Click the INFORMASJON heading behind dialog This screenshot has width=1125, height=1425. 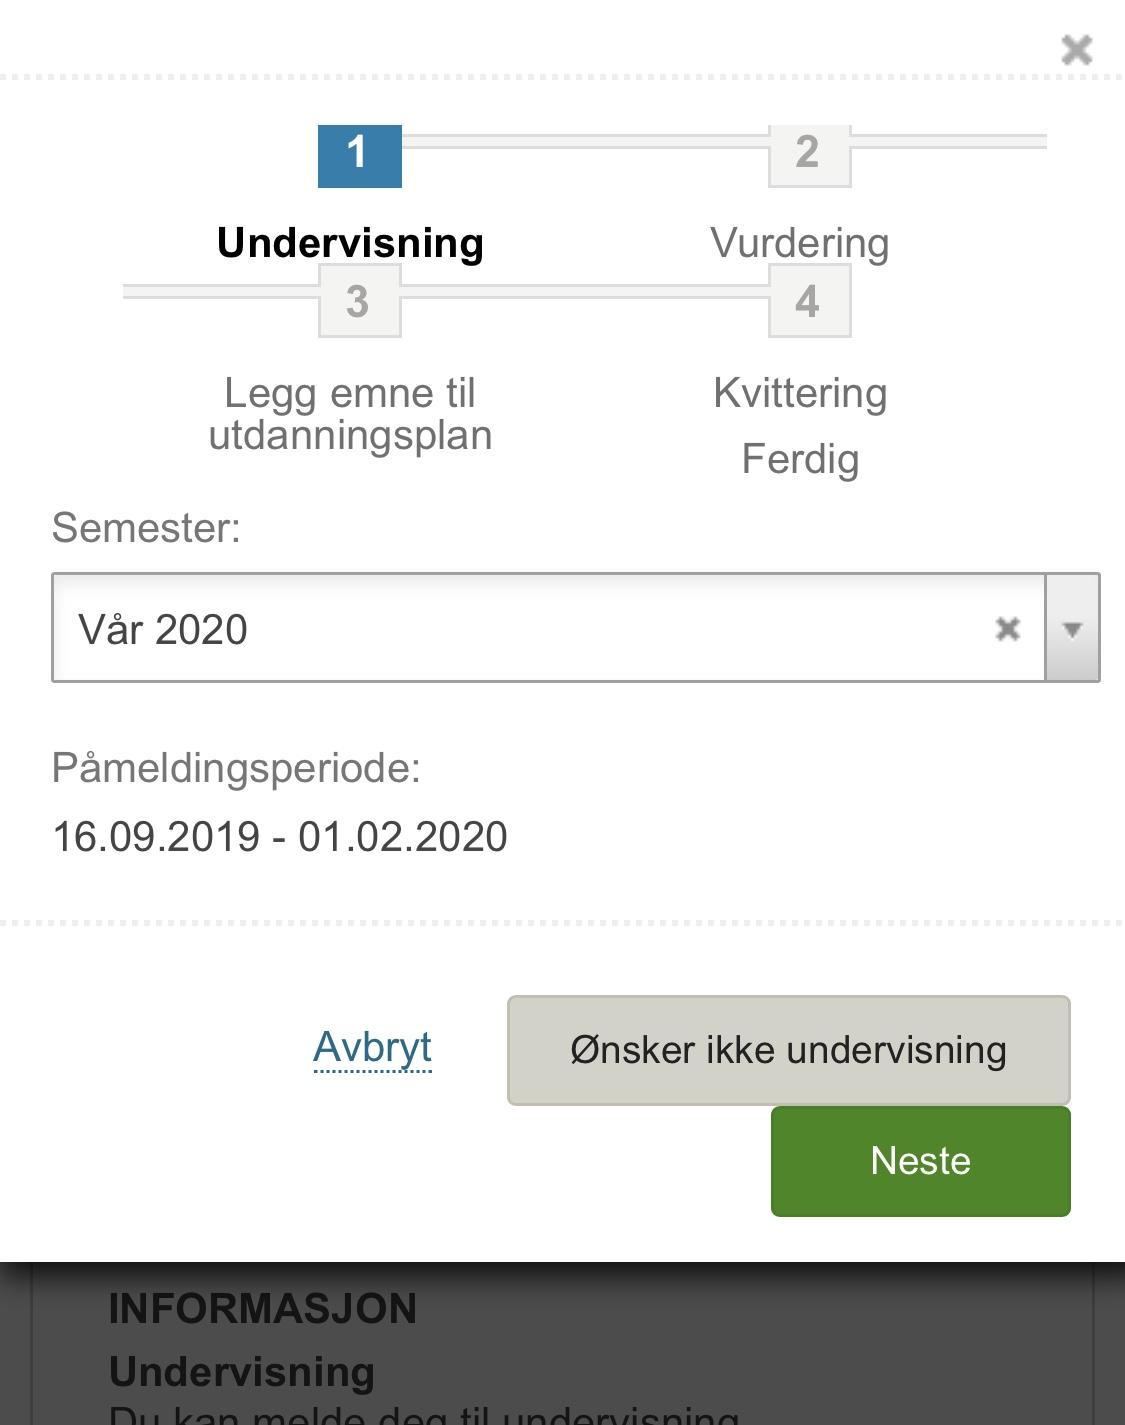click(x=263, y=1309)
